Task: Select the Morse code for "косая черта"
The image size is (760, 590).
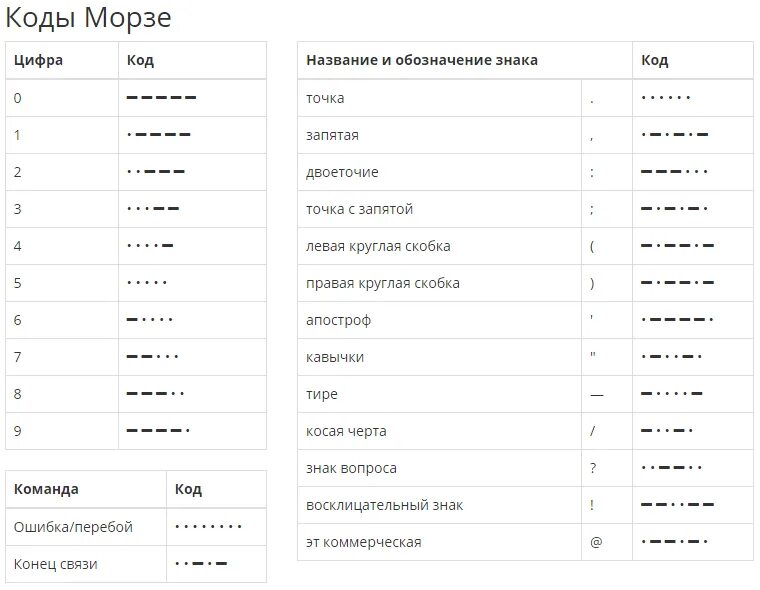Action: click(x=667, y=431)
